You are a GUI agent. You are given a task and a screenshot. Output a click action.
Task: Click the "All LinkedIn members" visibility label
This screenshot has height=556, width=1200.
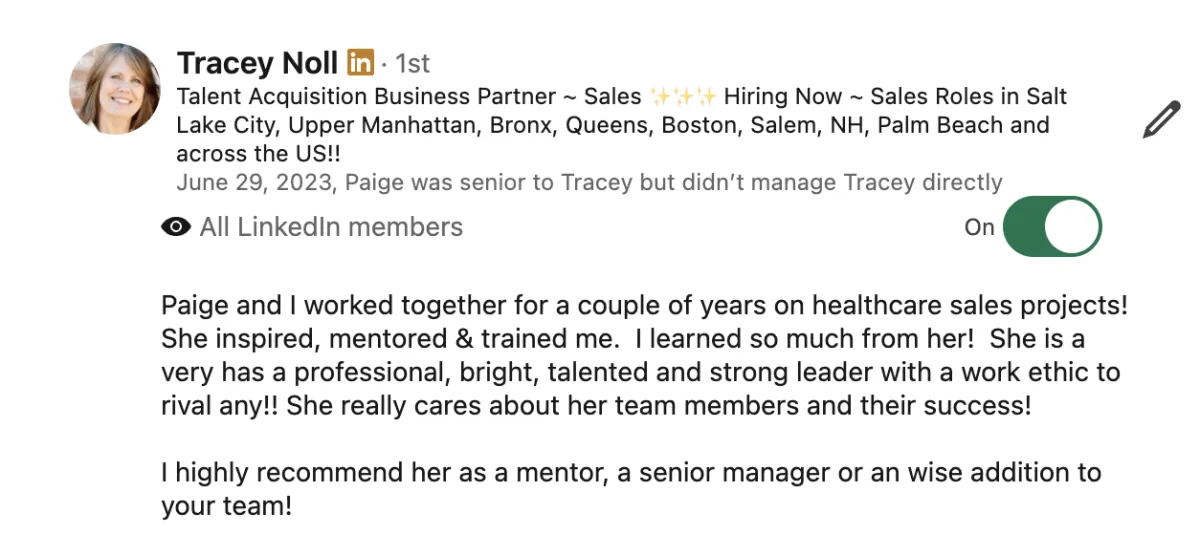331,227
